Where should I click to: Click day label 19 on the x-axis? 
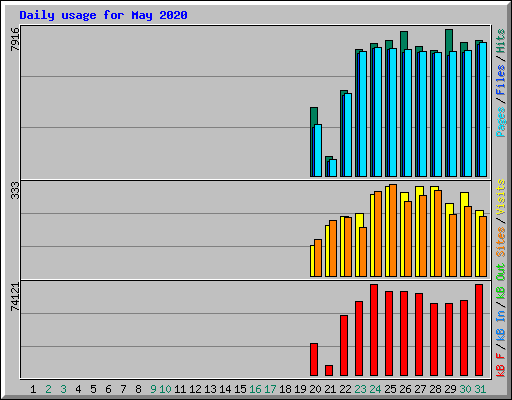300,389
